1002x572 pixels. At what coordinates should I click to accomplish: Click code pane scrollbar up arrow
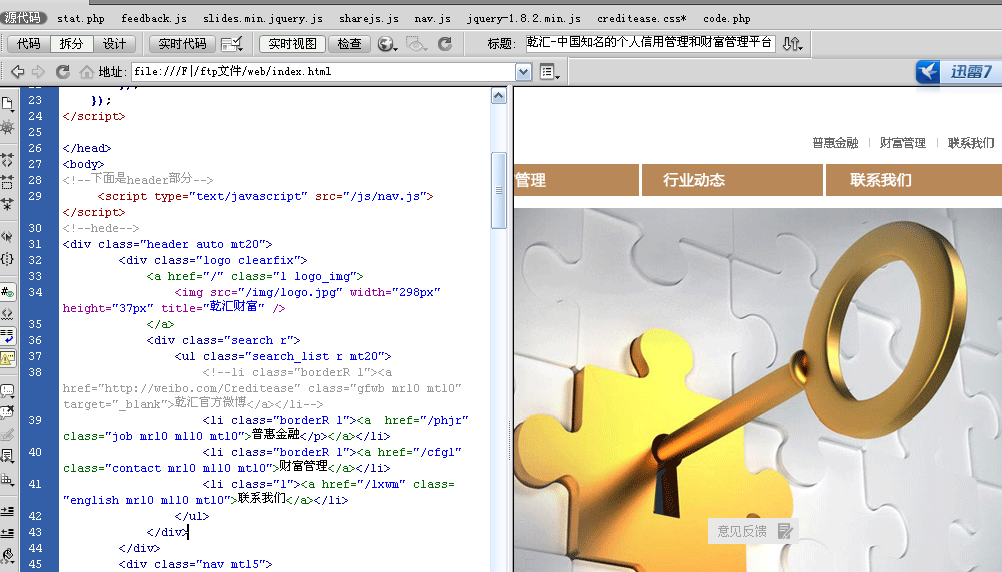click(498, 97)
